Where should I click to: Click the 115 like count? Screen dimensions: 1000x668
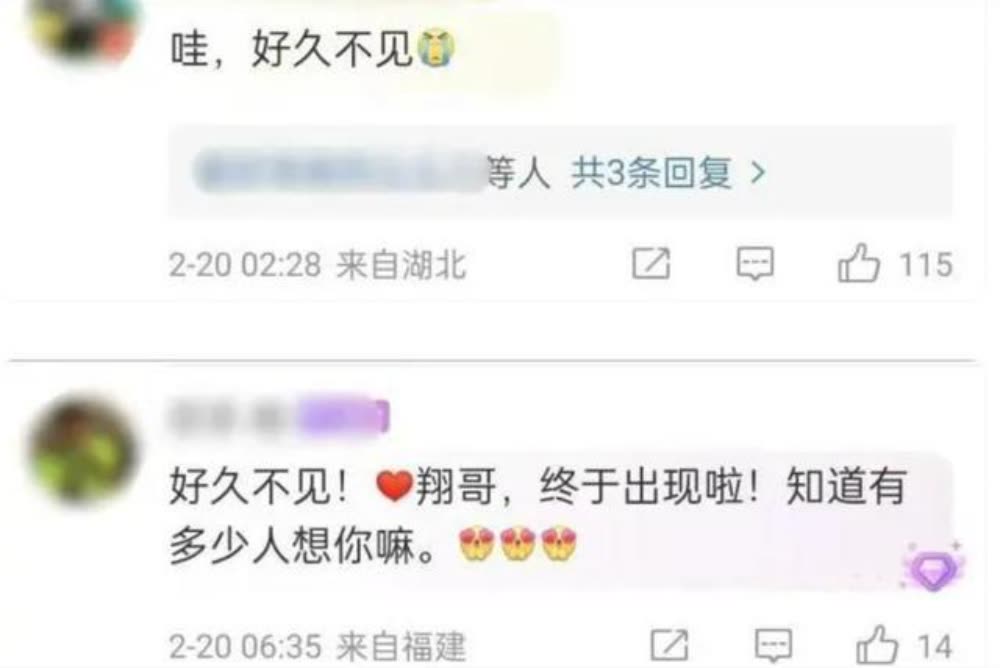point(925,263)
